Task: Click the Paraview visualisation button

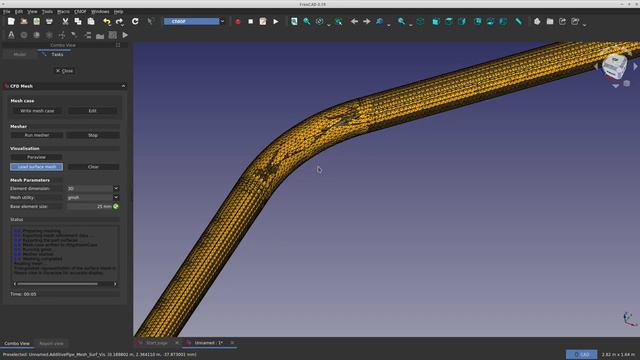Action: pyautogui.click(x=36, y=157)
